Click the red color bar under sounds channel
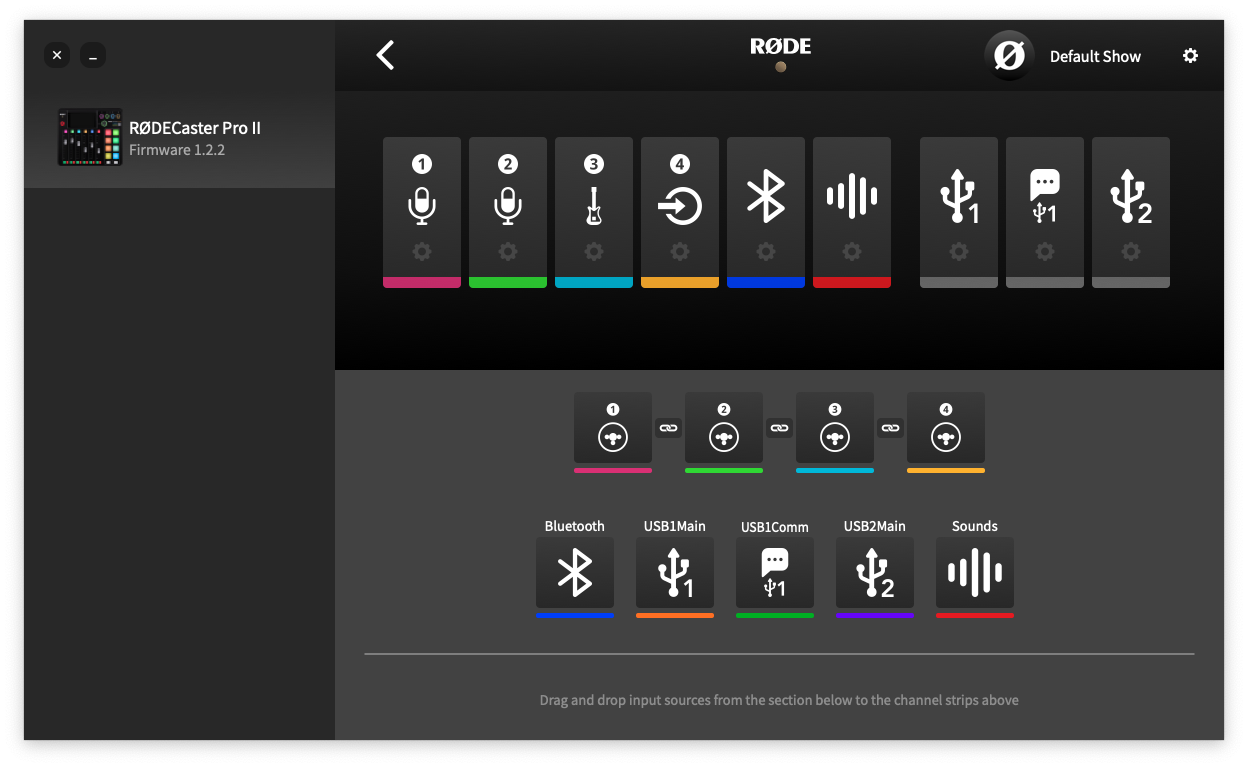This screenshot has height=768, width=1248. click(x=852, y=283)
